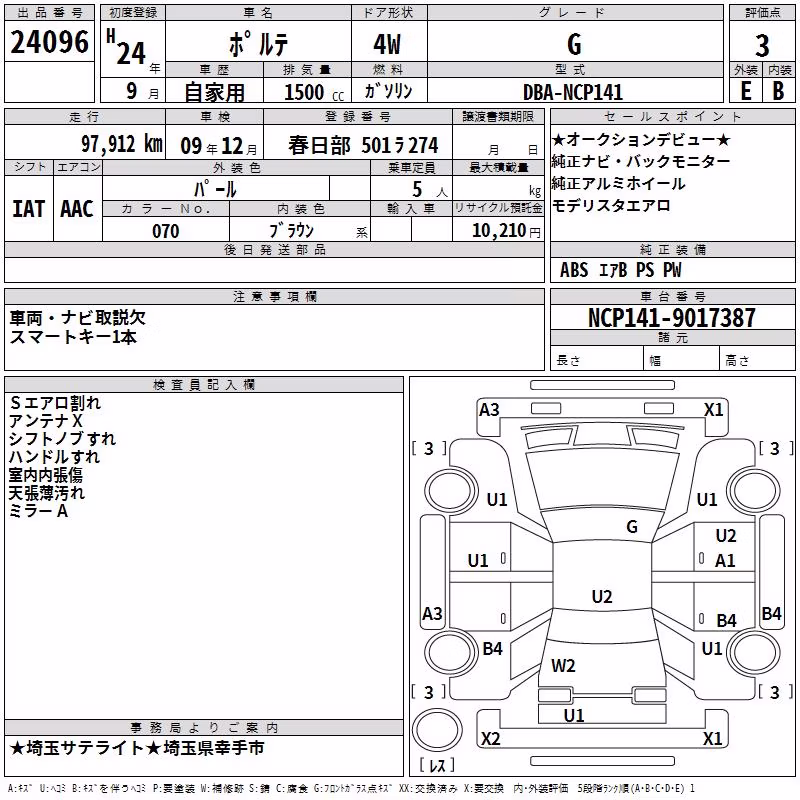
Task: Select the 最大積載量 header
Action: pyautogui.click(x=498, y=167)
